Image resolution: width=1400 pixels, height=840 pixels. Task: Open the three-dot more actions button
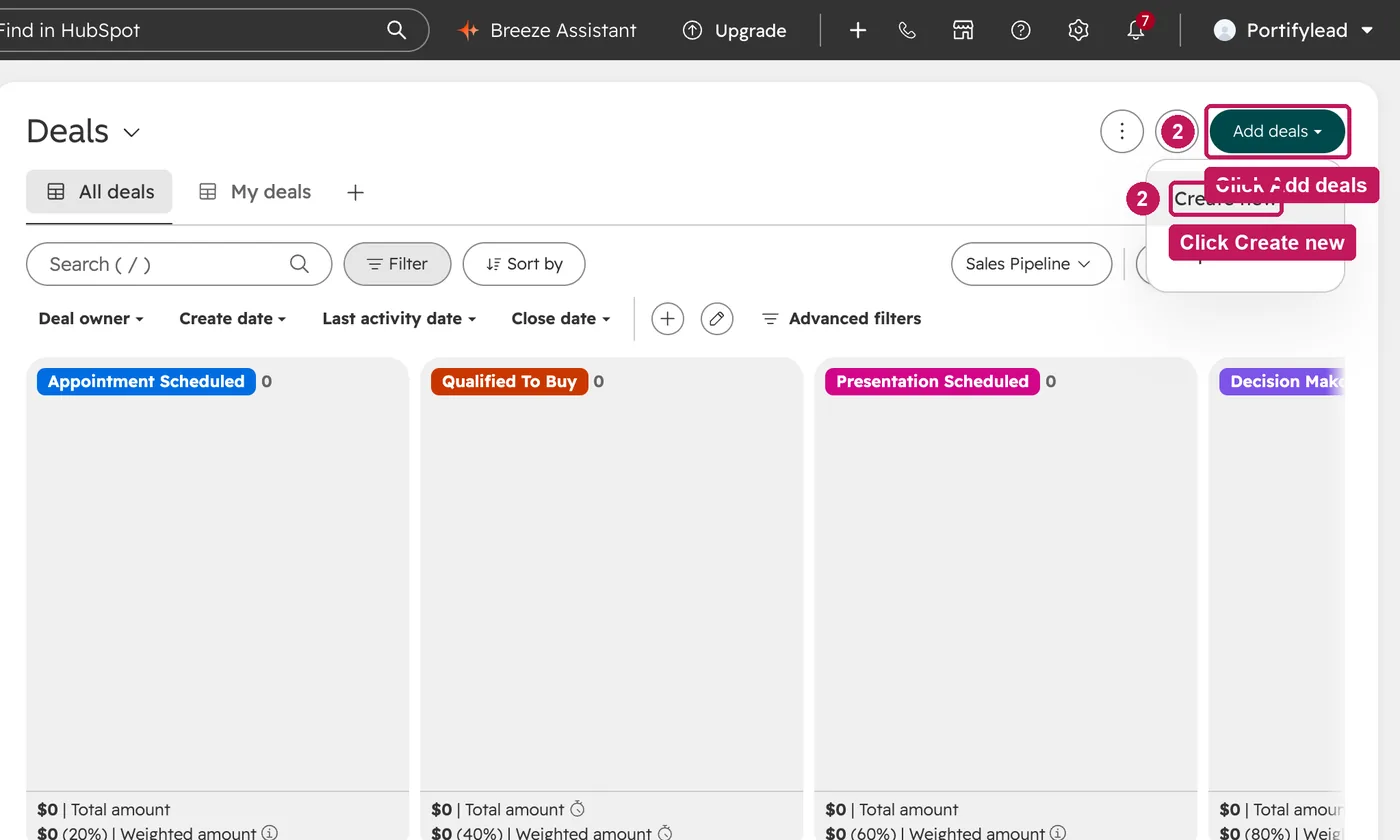tap(1122, 131)
